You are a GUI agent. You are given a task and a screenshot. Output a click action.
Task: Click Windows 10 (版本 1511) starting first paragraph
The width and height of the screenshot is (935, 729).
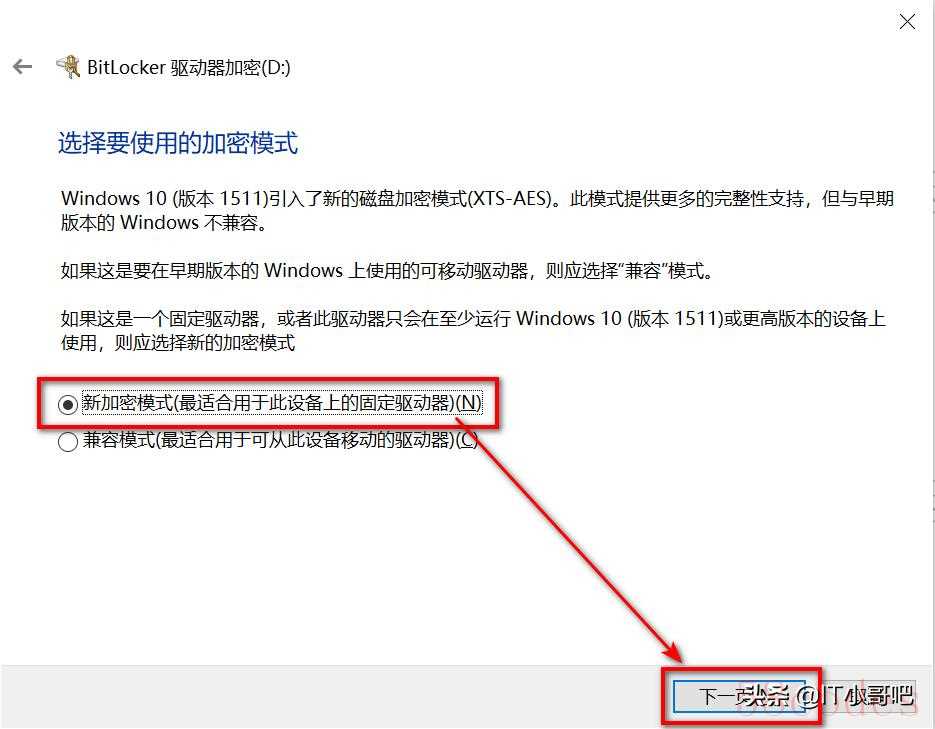[x=165, y=198]
